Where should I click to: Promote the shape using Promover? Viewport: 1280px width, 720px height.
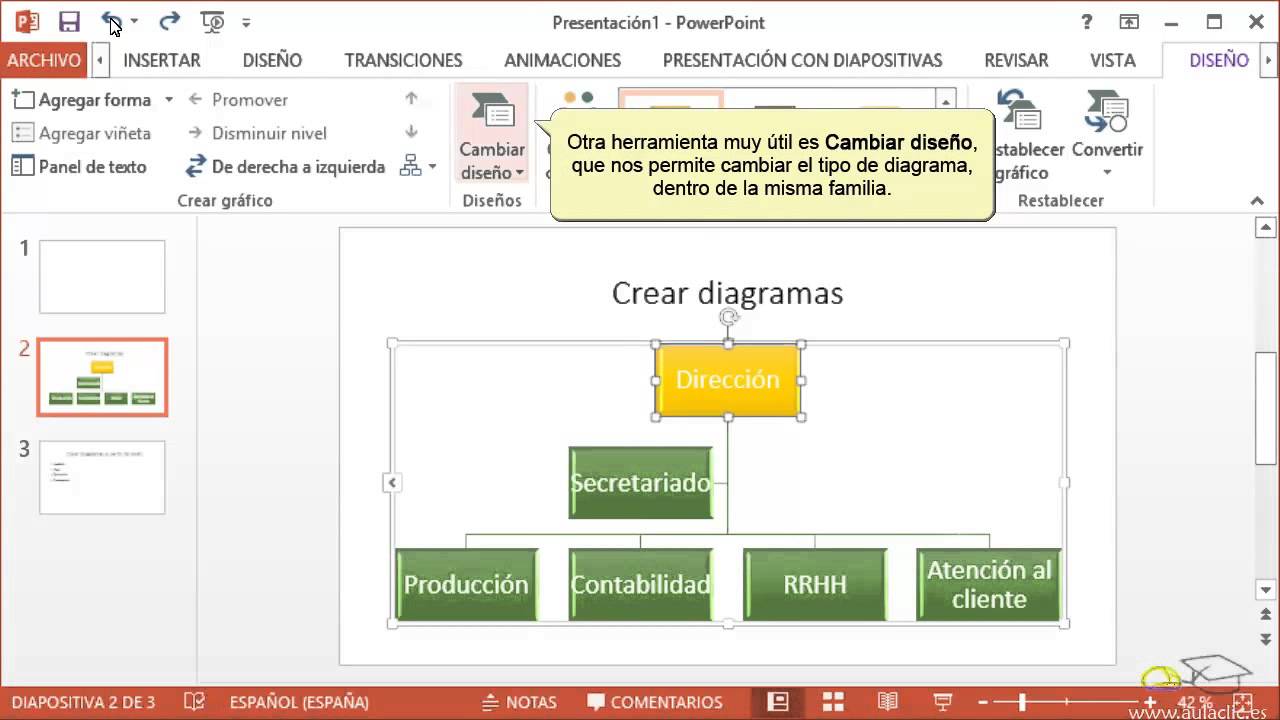coord(249,99)
